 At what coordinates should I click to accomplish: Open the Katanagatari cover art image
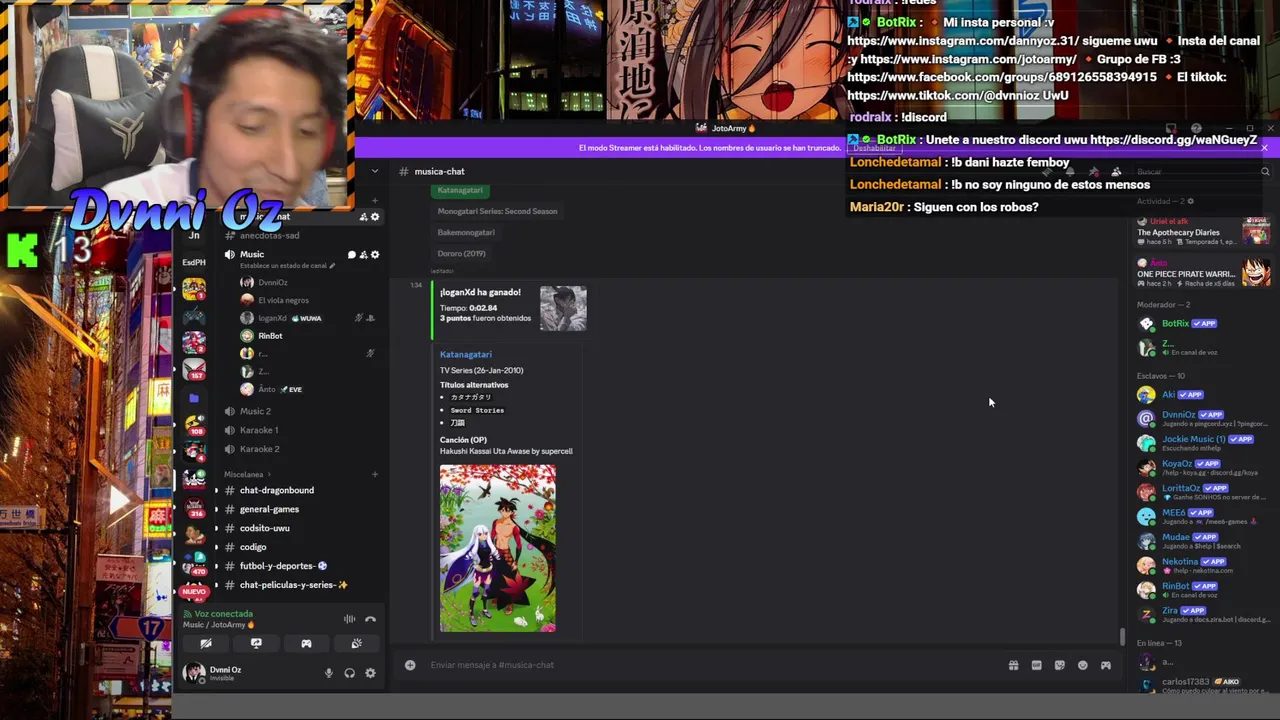point(498,548)
